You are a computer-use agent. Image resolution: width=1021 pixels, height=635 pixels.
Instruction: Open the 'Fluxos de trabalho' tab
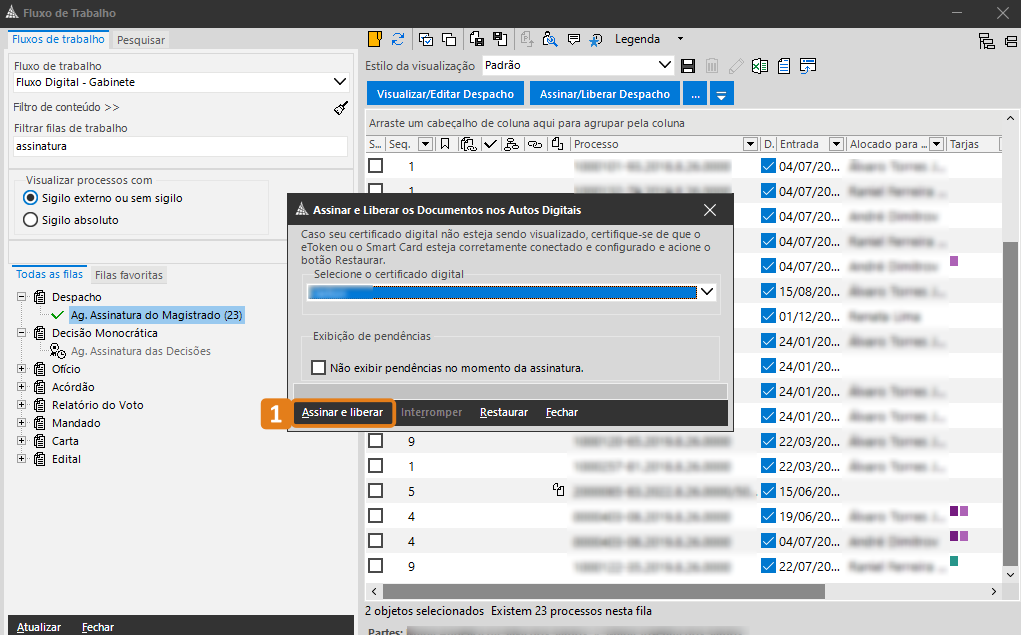[x=58, y=39]
